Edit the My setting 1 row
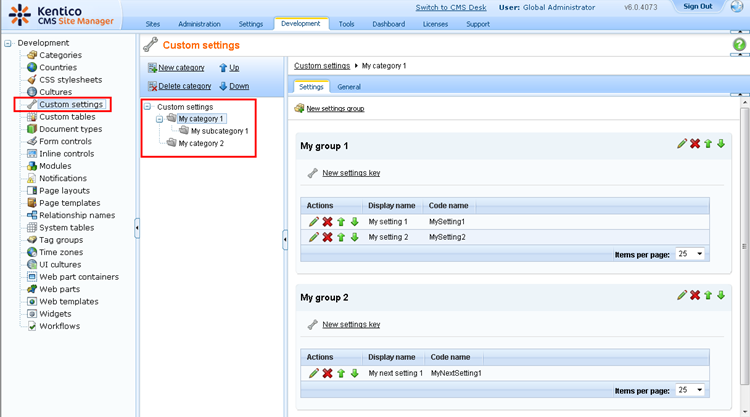The width and height of the screenshot is (750, 417). pos(314,222)
